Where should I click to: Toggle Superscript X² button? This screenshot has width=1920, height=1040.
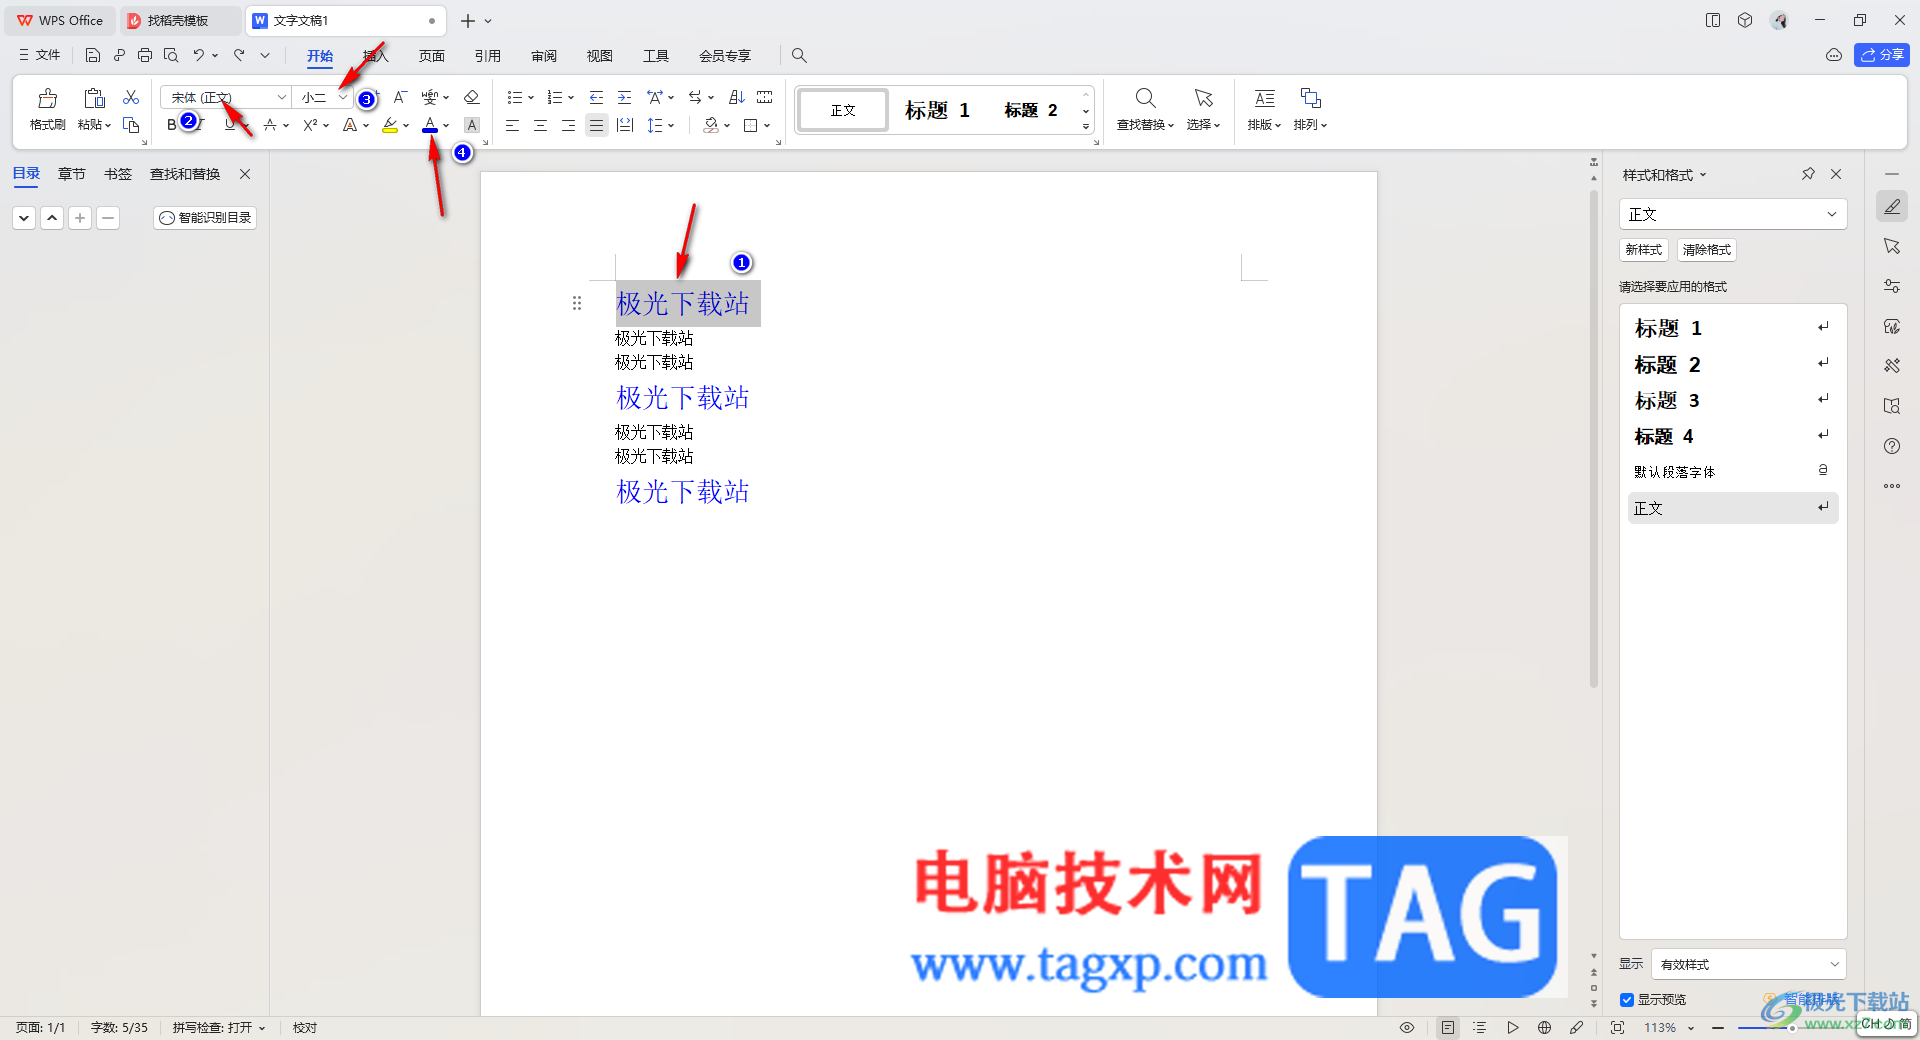[x=310, y=125]
